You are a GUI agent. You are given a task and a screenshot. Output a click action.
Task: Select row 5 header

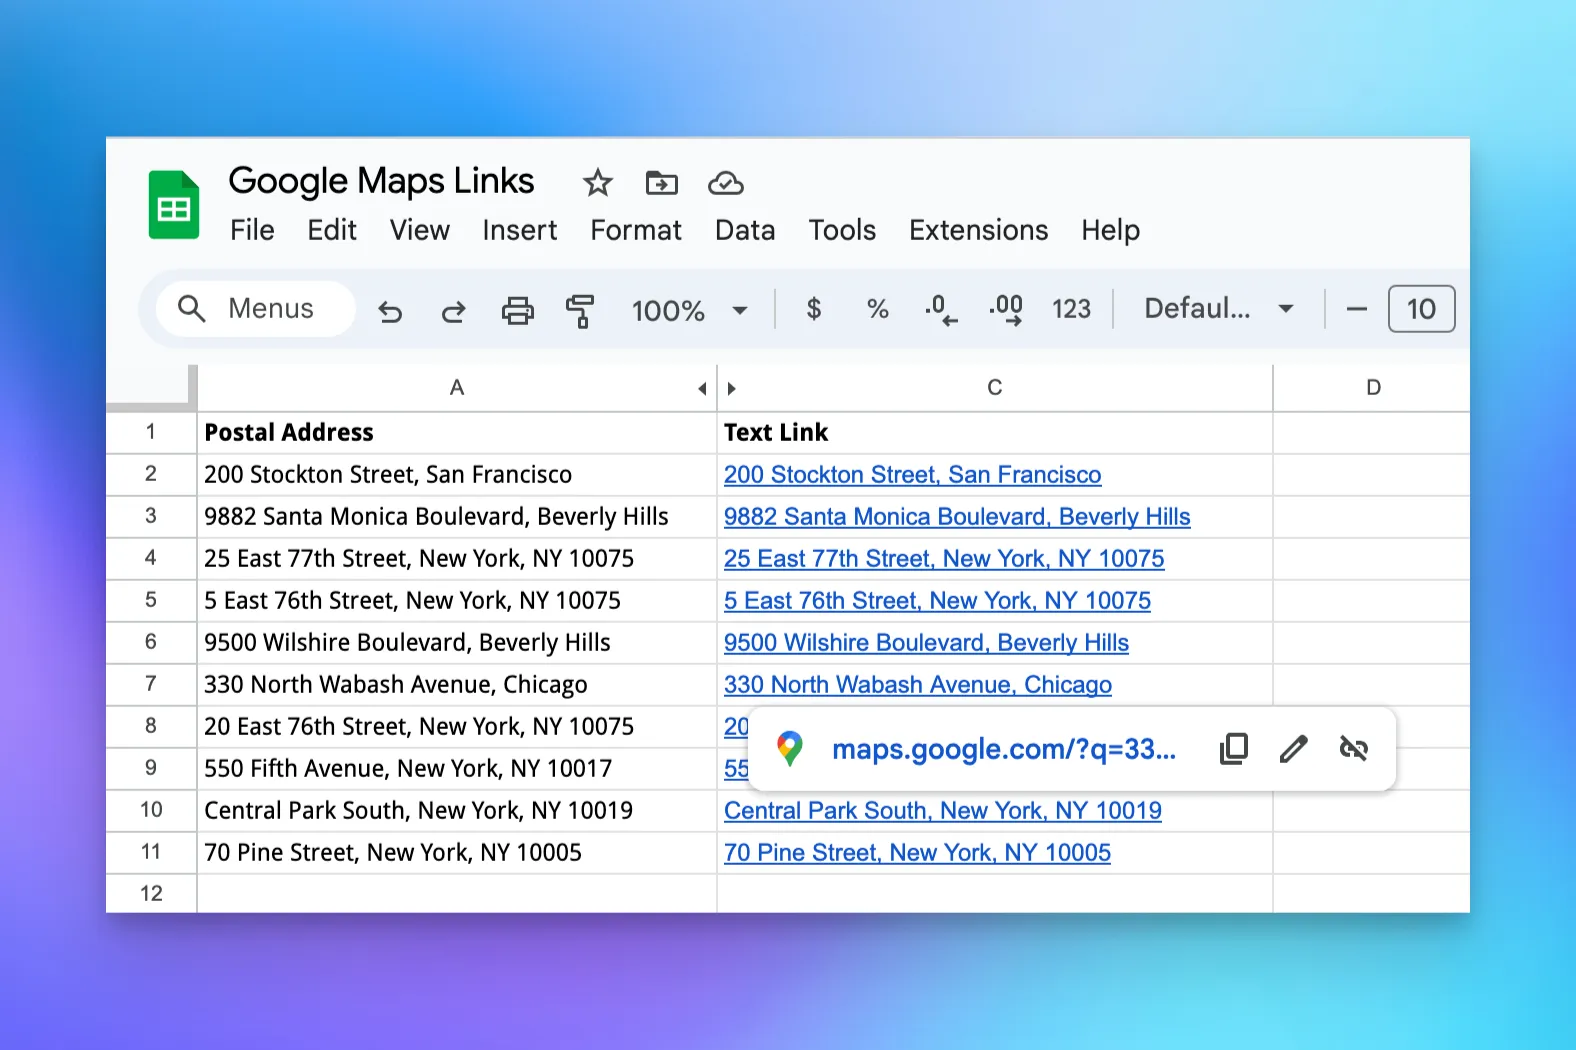pos(151,601)
